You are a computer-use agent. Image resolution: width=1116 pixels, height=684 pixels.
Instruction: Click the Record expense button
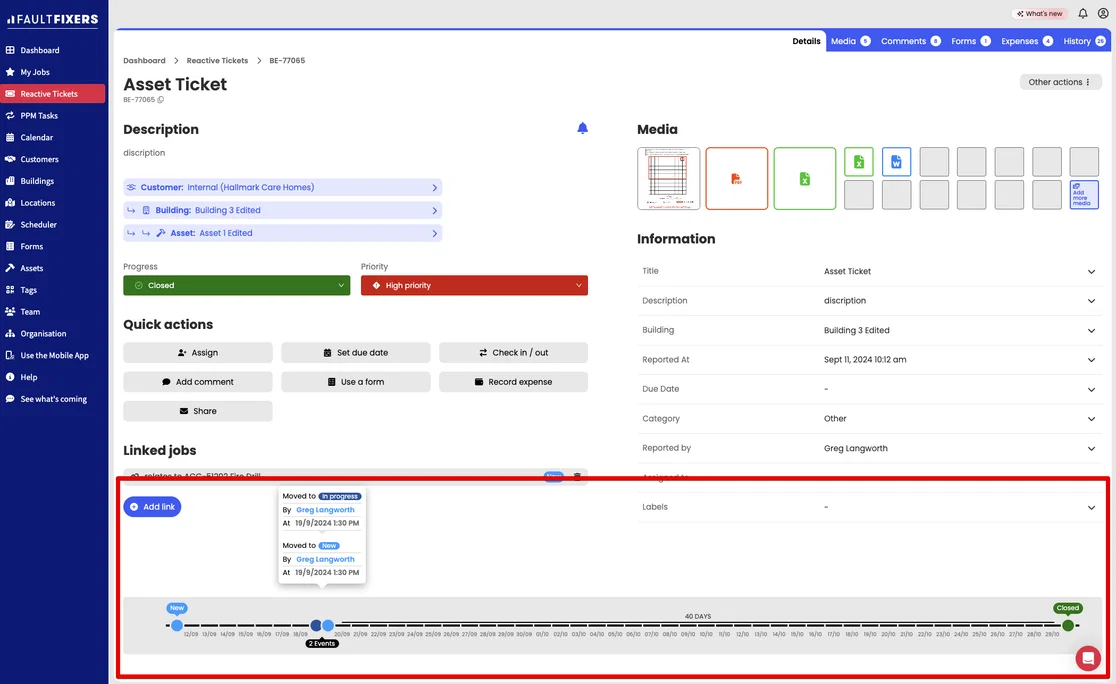513,382
